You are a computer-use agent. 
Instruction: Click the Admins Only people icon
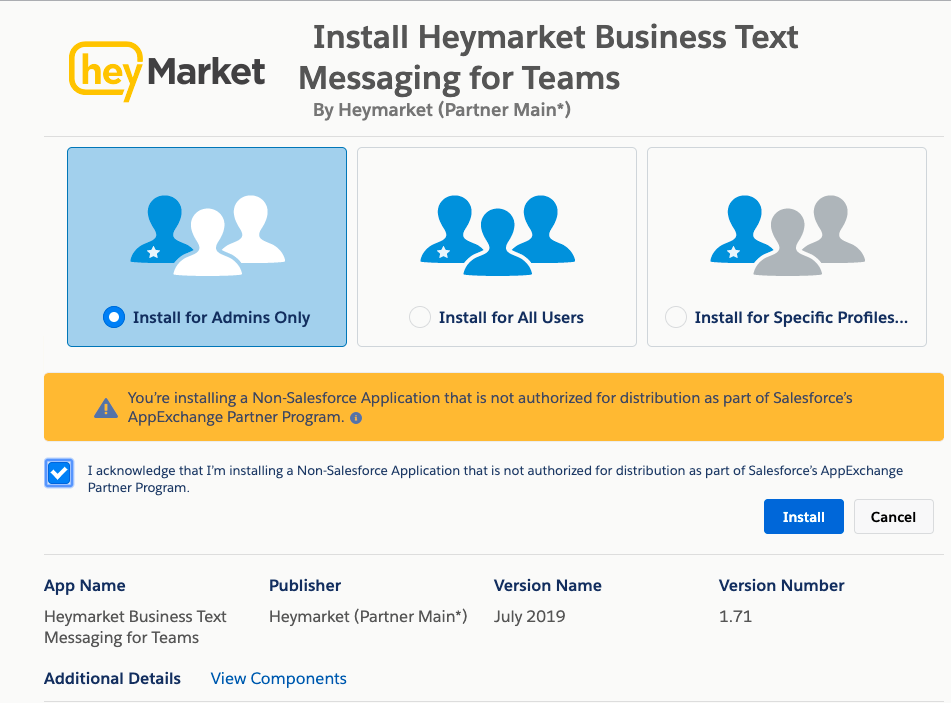coord(207,236)
